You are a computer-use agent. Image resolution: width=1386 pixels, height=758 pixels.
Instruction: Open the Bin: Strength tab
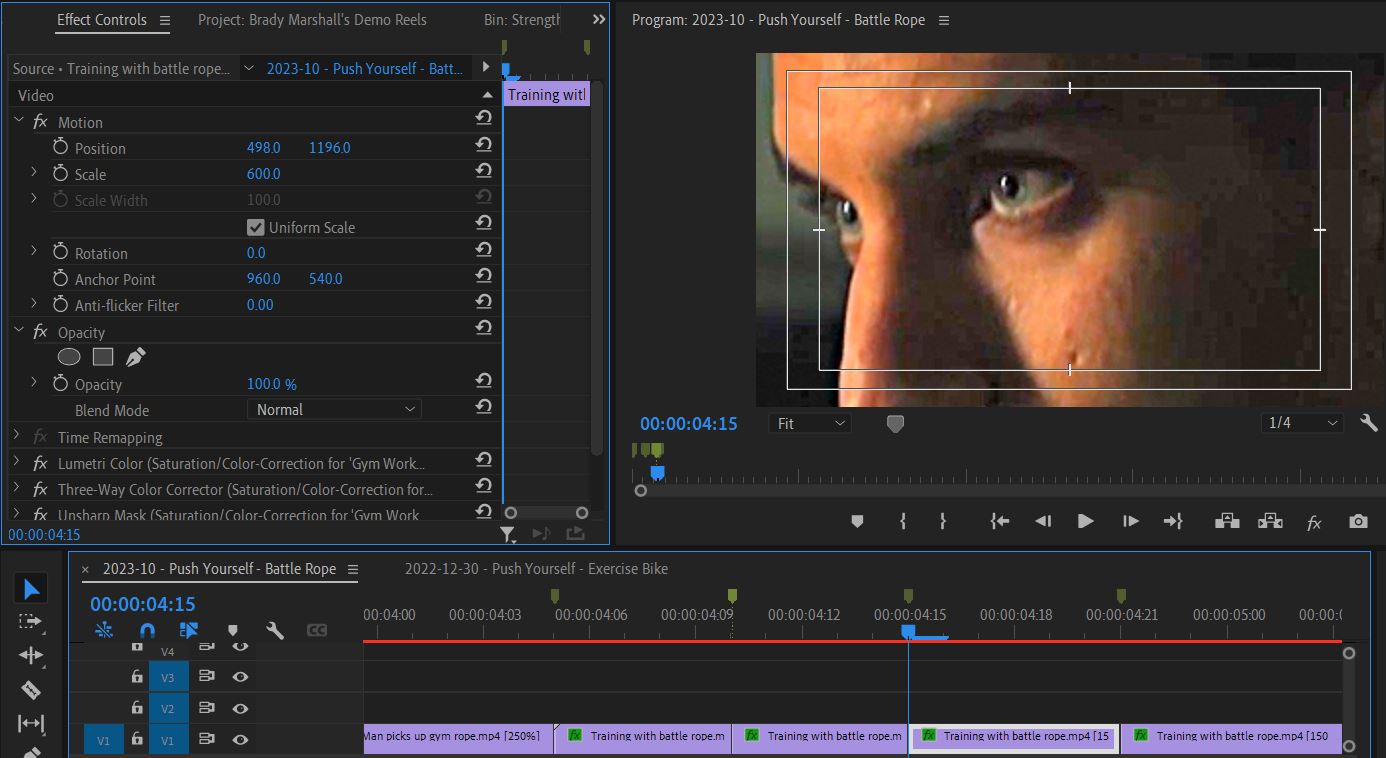click(522, 19)
